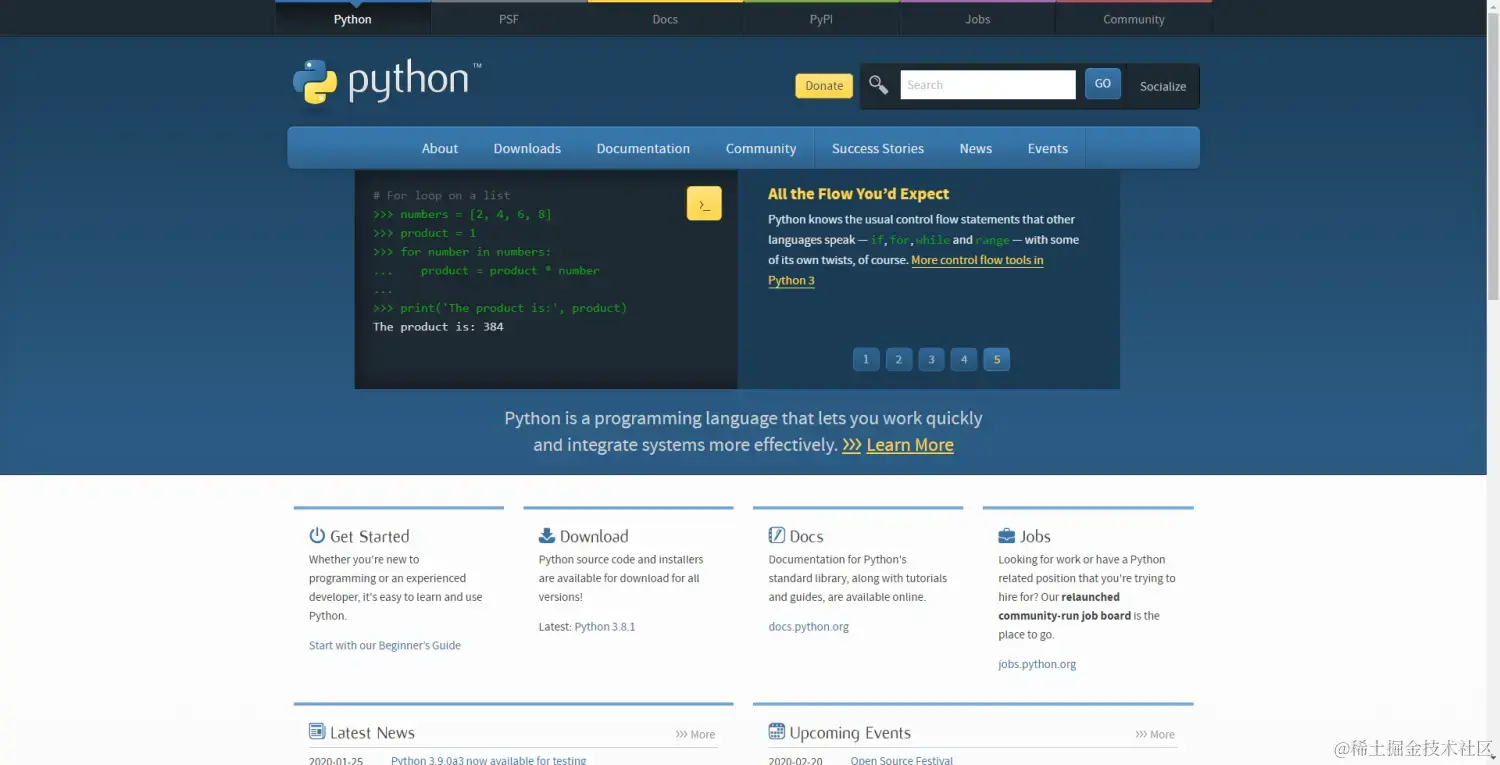Click the Learn More link

tap(910, 445)
